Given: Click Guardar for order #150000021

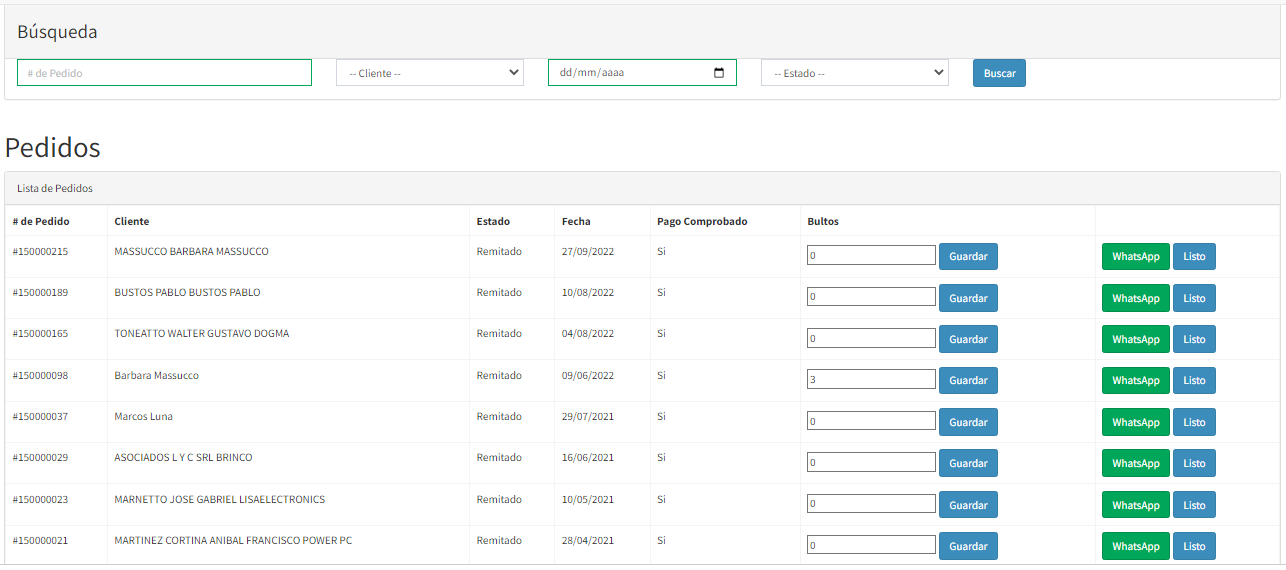Looking at the screenshot, I should click(x=967, y=546).
